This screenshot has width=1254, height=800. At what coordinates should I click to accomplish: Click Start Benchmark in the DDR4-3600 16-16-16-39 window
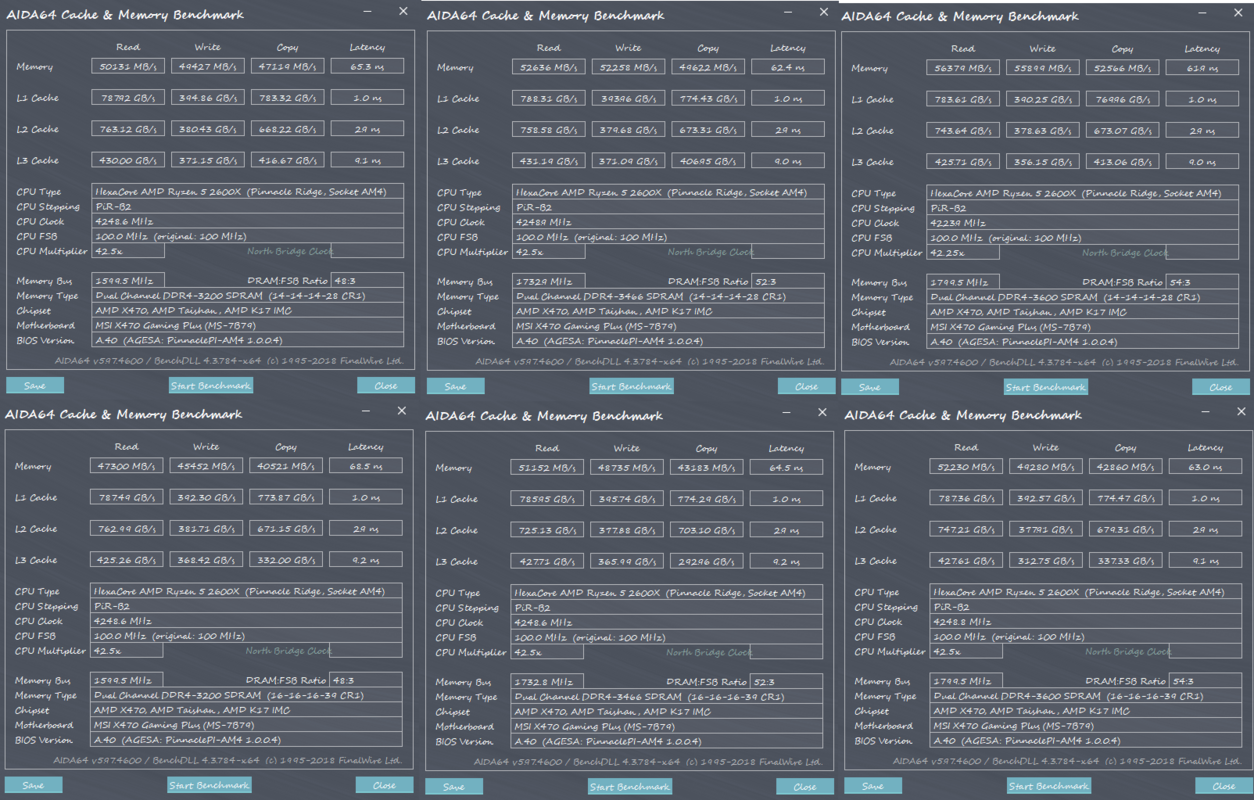coord(1048,786)
